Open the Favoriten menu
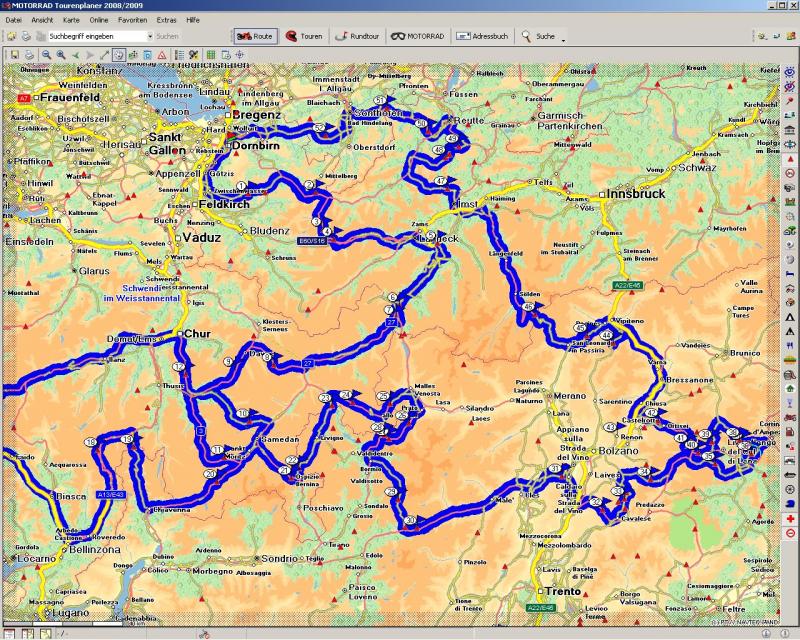Image resolution: width=800 pixels, height=640 pixels. pyautogui.click(x=133, y=20)
